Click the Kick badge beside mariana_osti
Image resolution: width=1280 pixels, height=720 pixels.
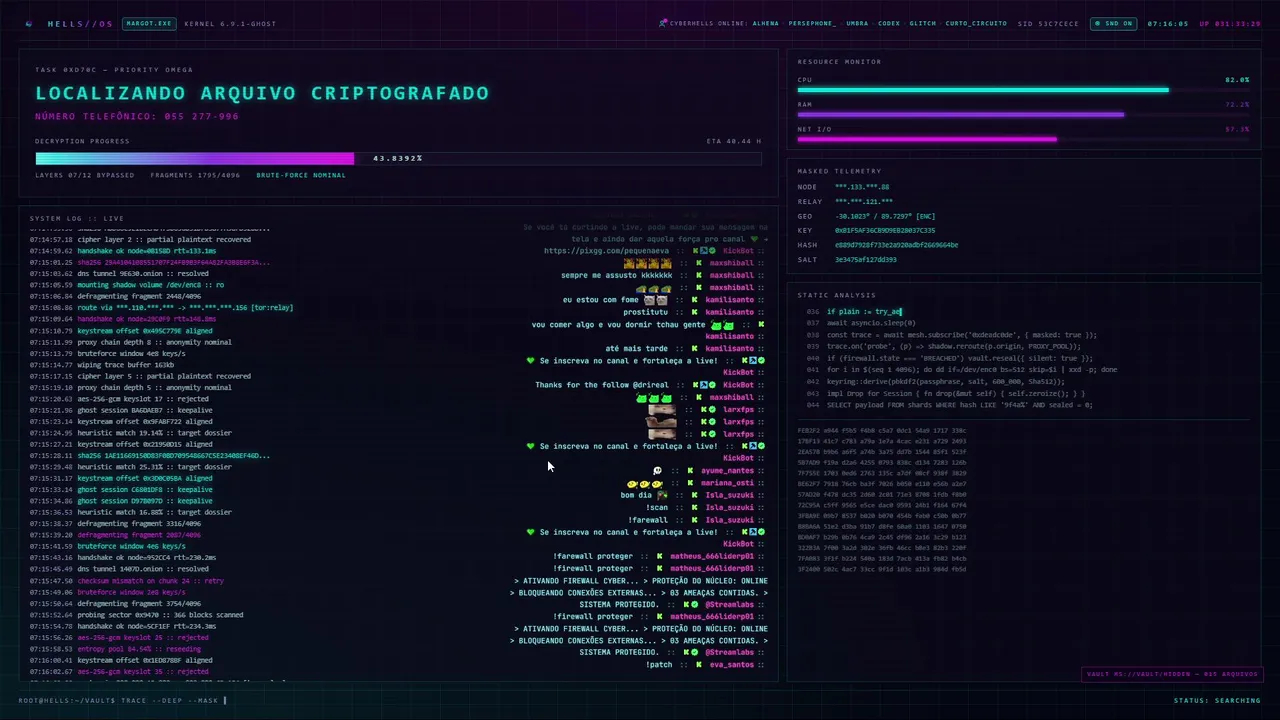click(x=691, y=483)
